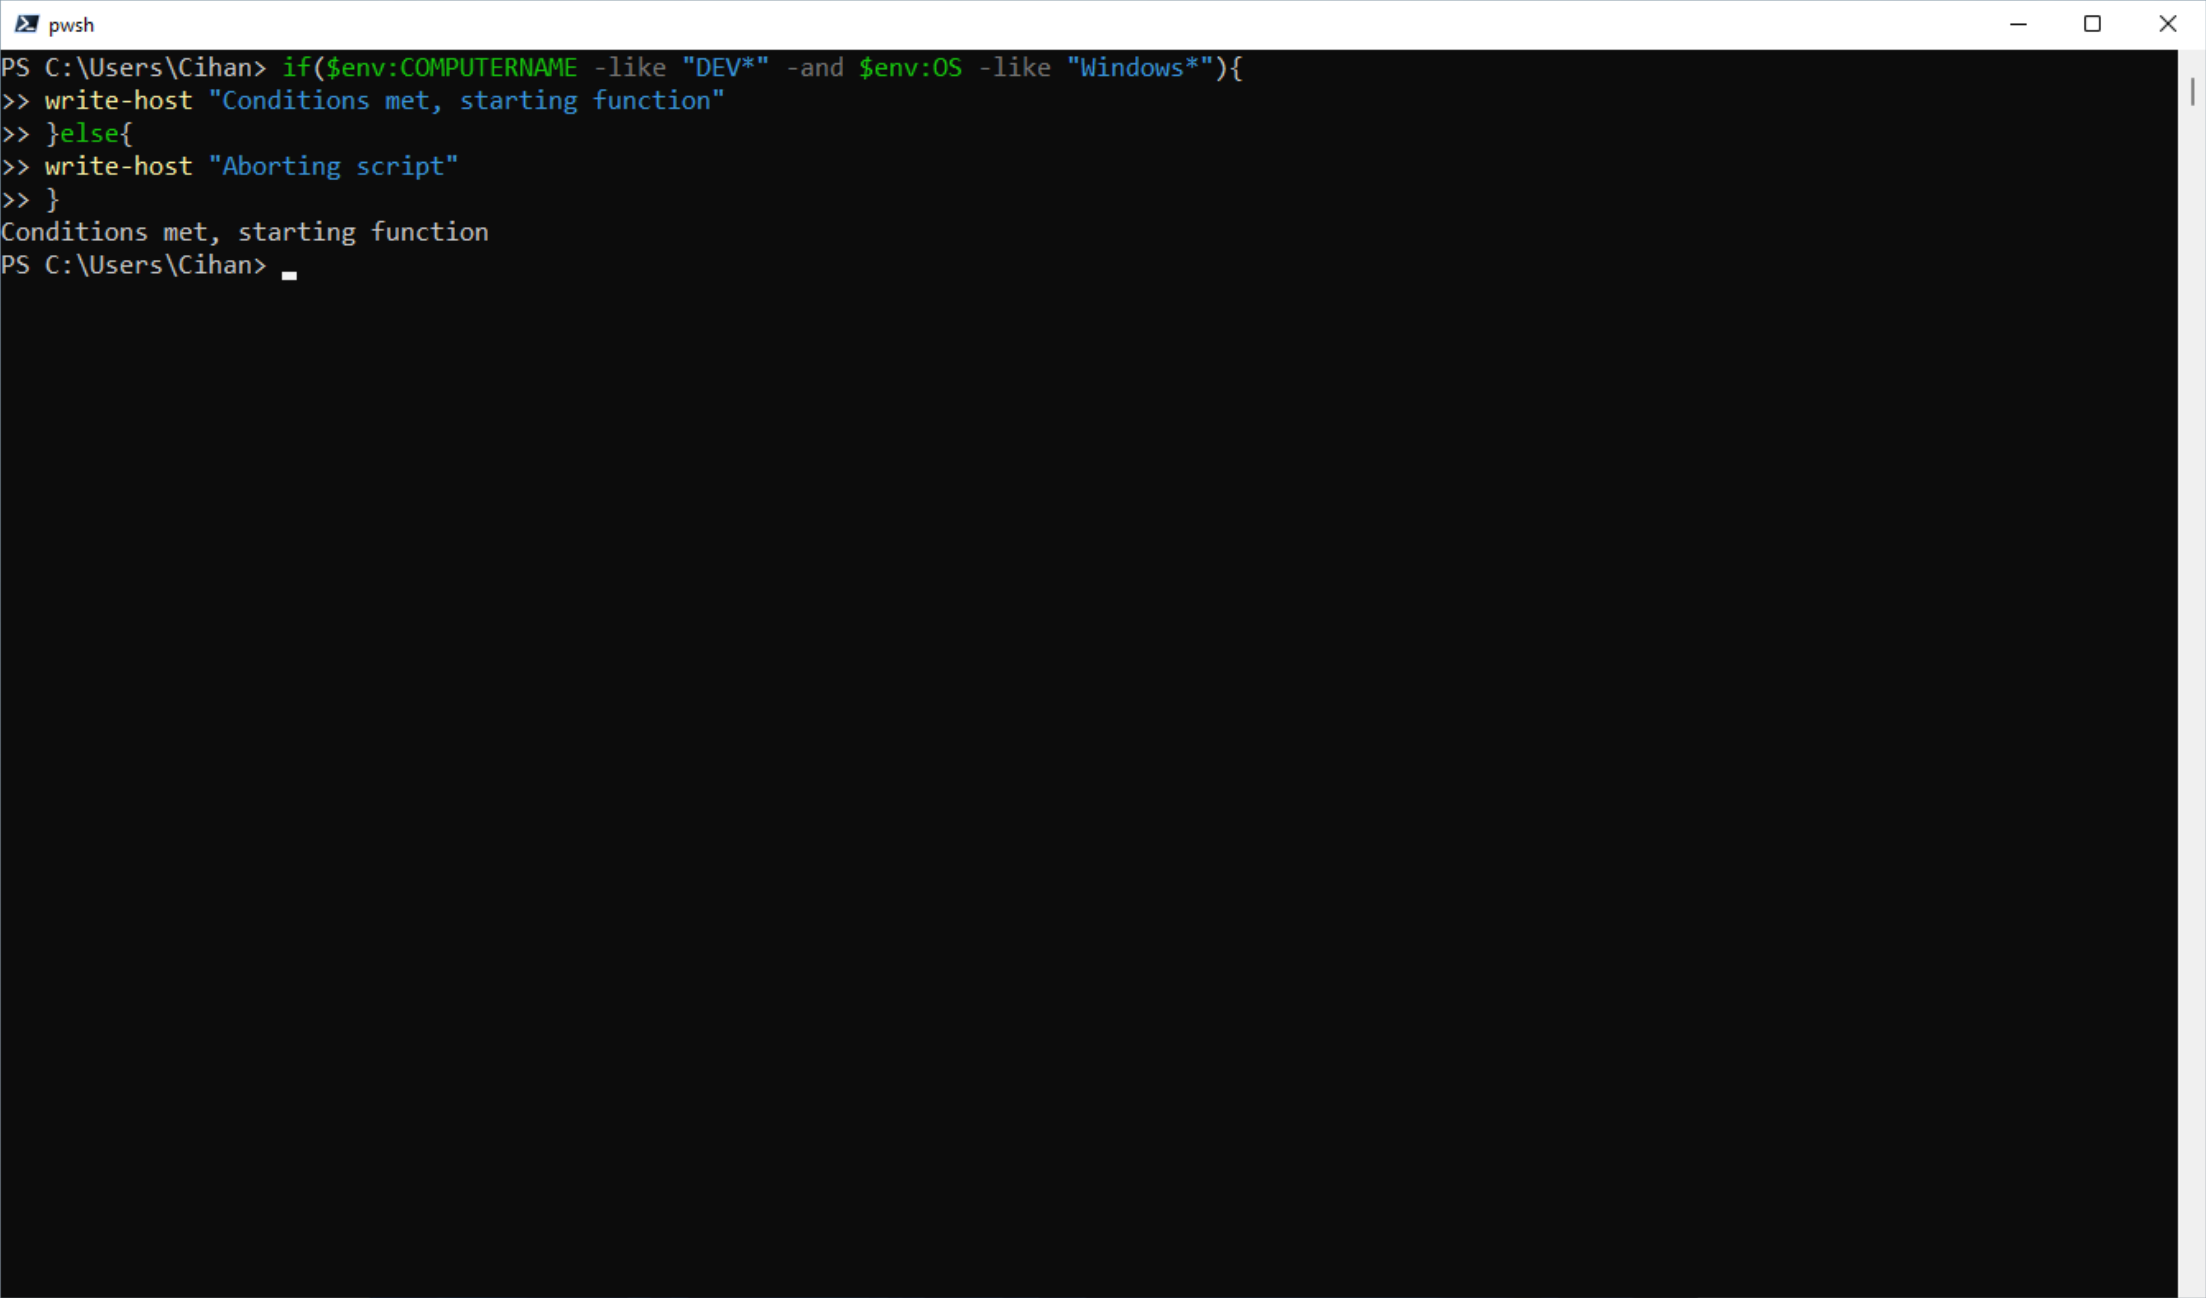Viewport: 2206px width, 1298px height.
Task: Click the first "write-host" command
Action: 118,101
